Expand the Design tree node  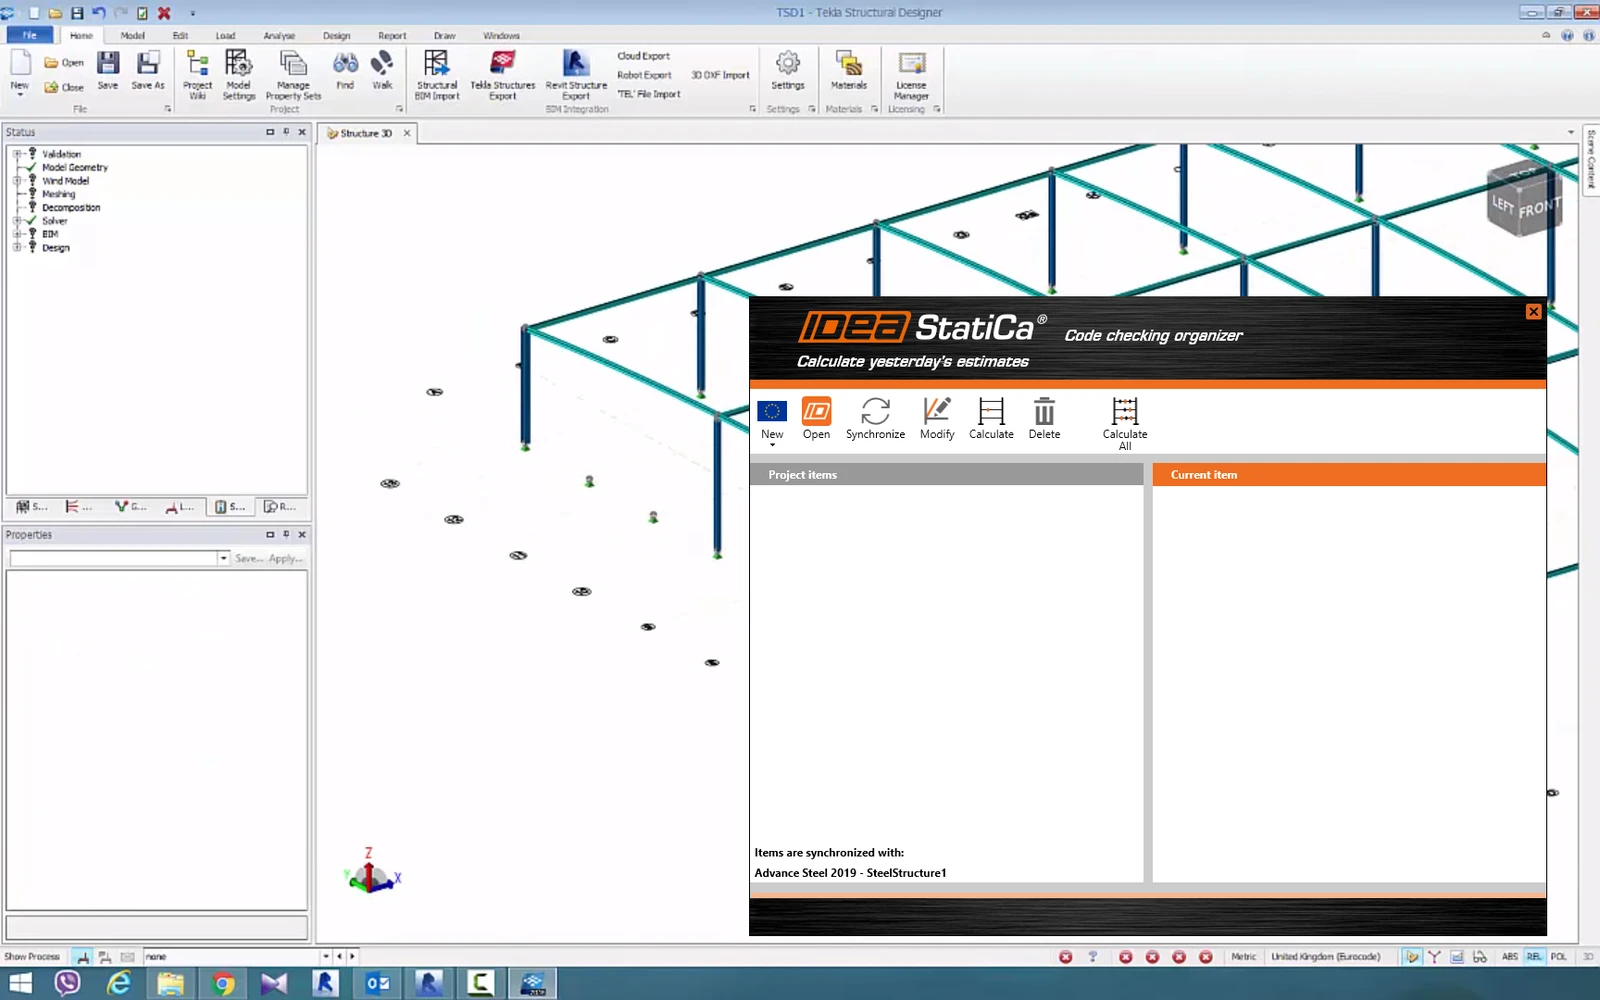coord(17,247)
